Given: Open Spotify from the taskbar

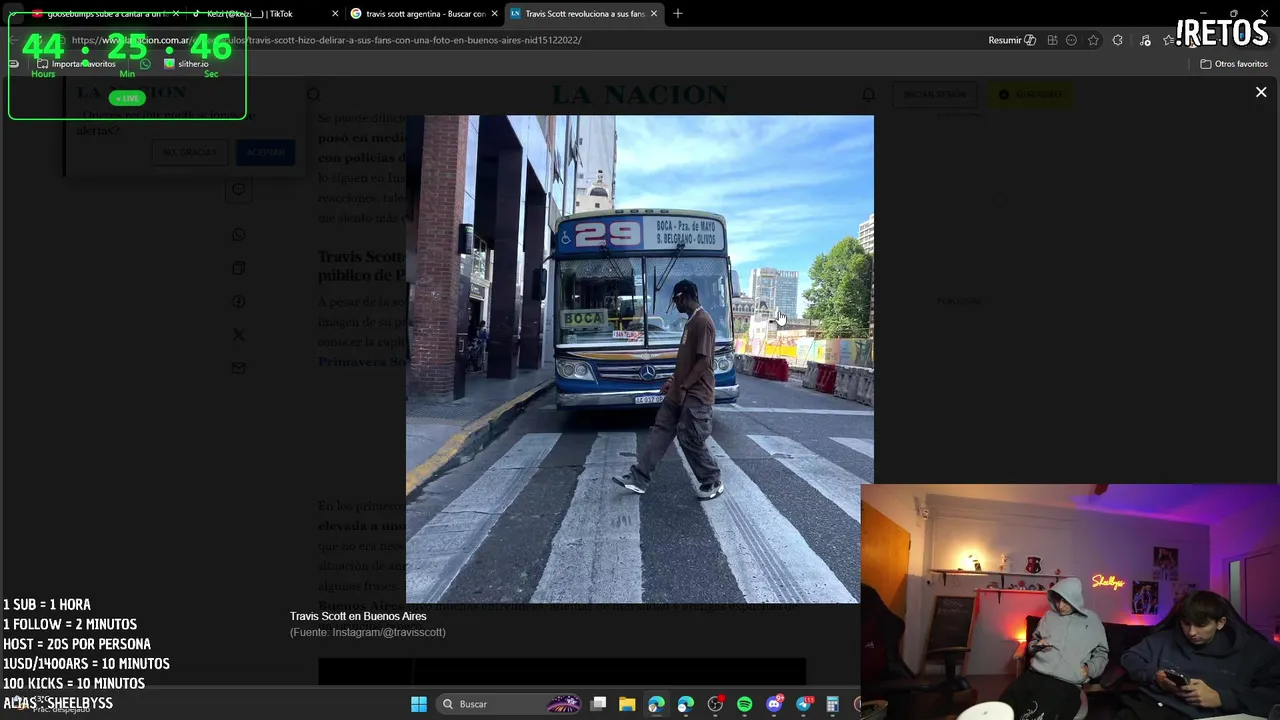Looking at the screenshot, I should click(x=744, y=704).
